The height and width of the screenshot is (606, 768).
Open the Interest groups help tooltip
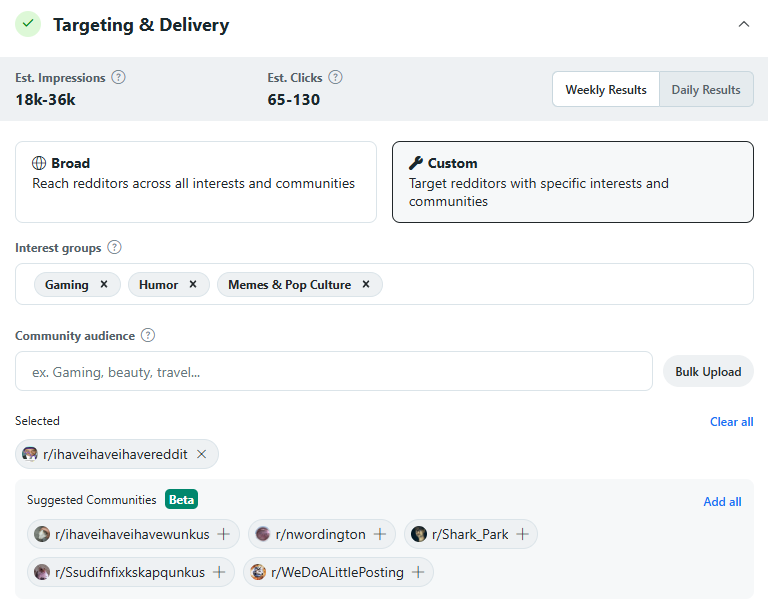pyautogui.click(x=114, y=247)
